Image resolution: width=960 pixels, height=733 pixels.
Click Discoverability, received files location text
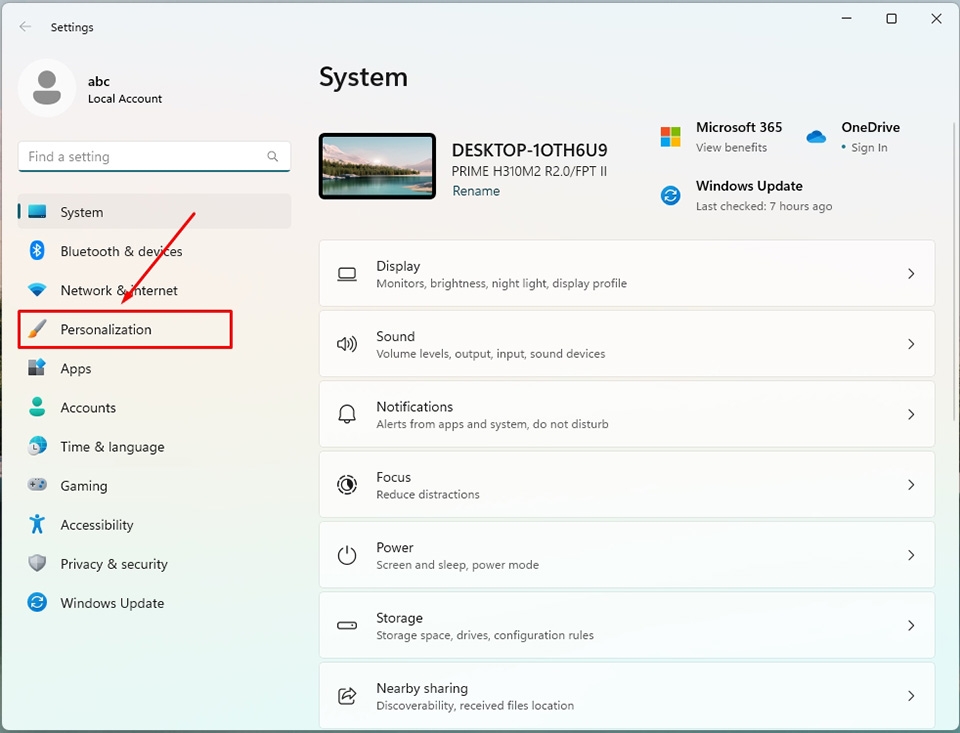[475, 706]
